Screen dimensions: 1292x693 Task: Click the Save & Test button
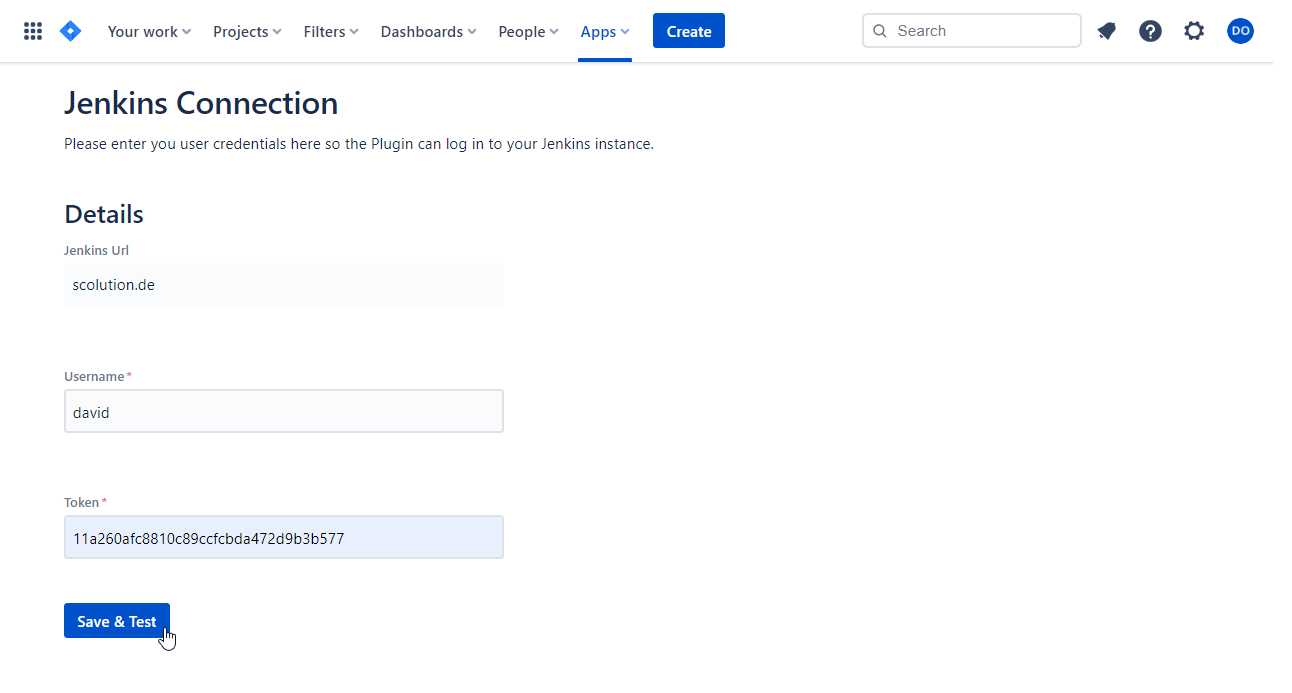coord(117,621)
